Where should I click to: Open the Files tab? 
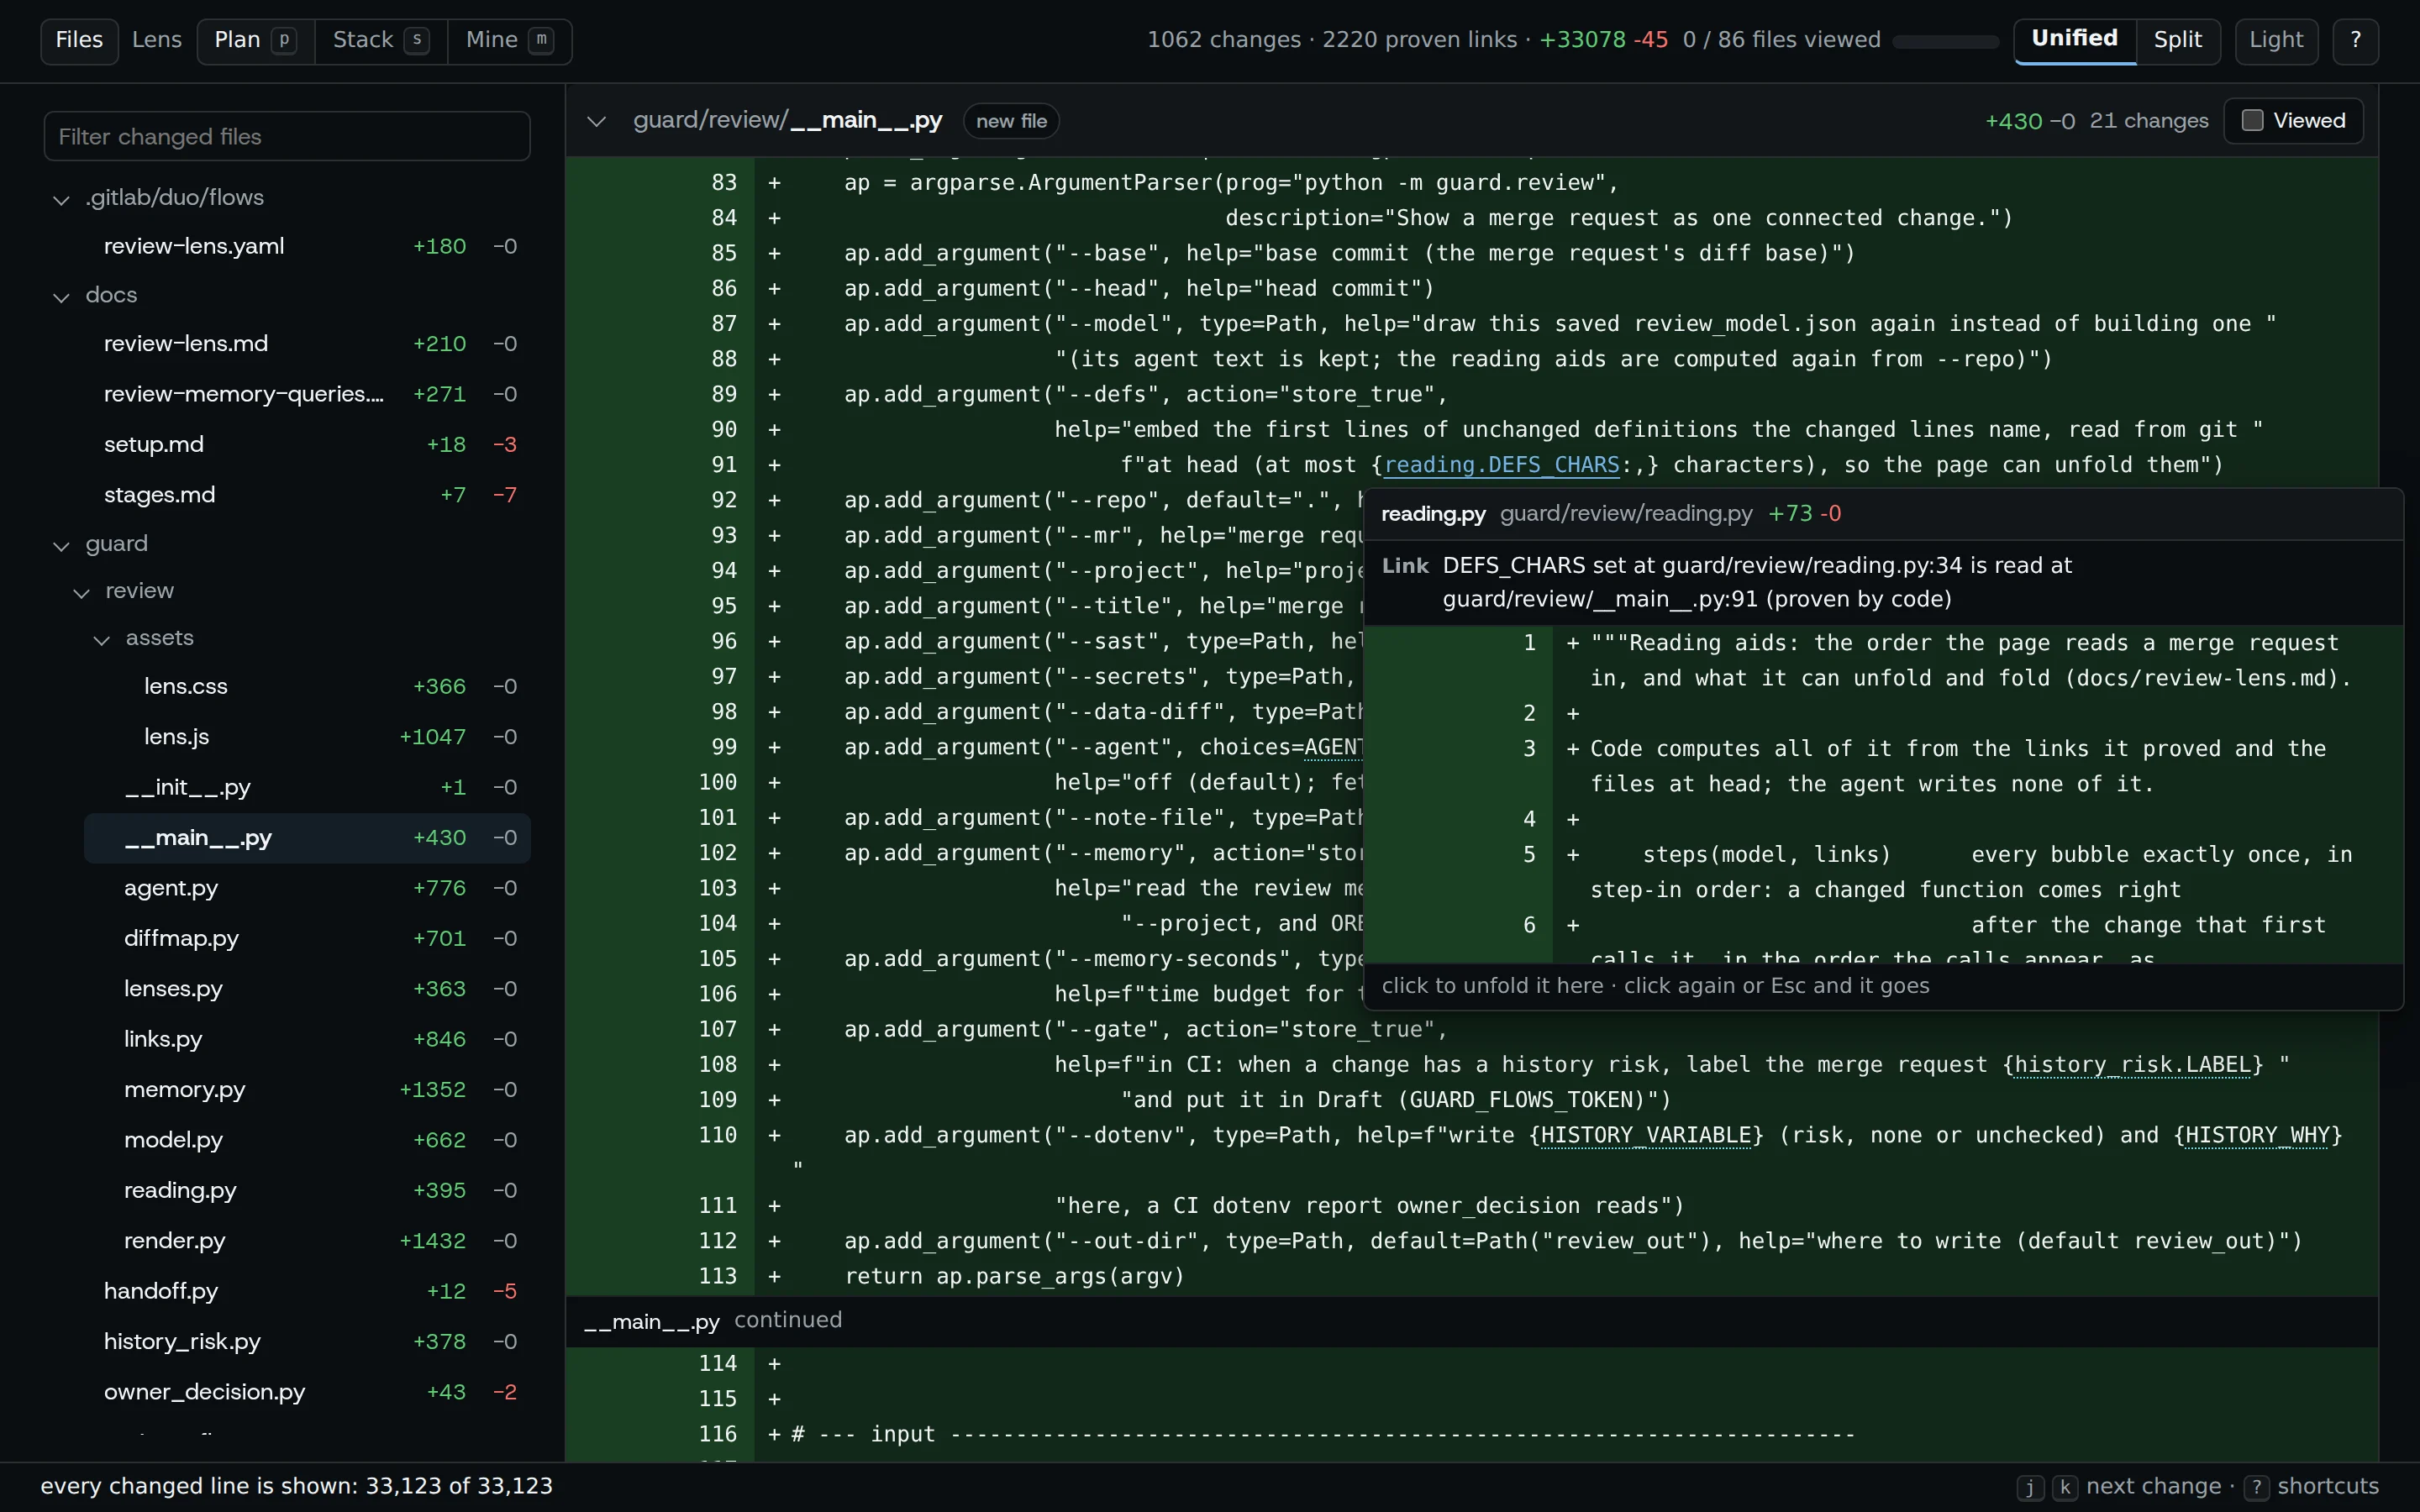(79, 40)
